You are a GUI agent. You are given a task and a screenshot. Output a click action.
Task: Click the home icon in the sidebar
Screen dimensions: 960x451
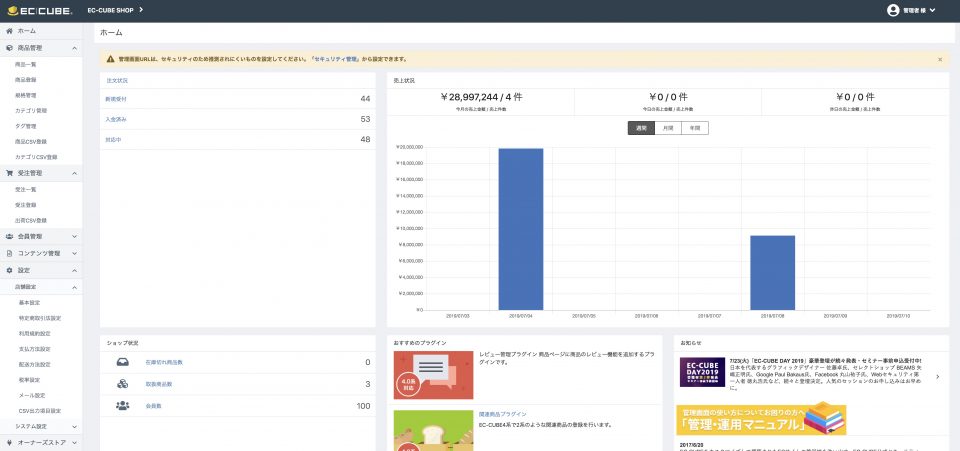9,32
